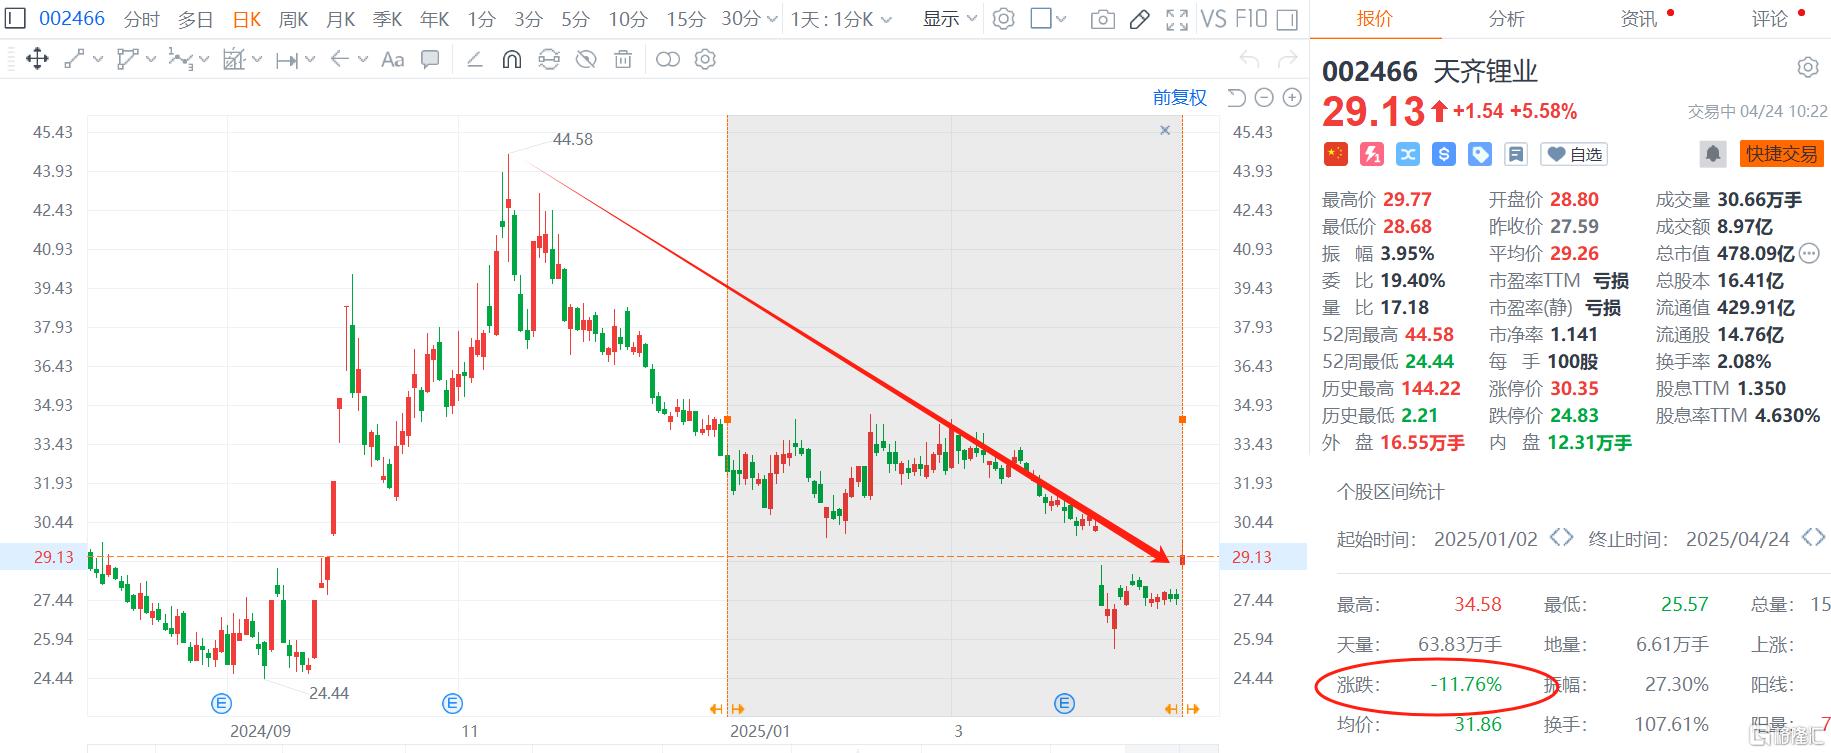Click the 002466 stock code link
Screen dimensions: 1831x753
coord(72,18)
